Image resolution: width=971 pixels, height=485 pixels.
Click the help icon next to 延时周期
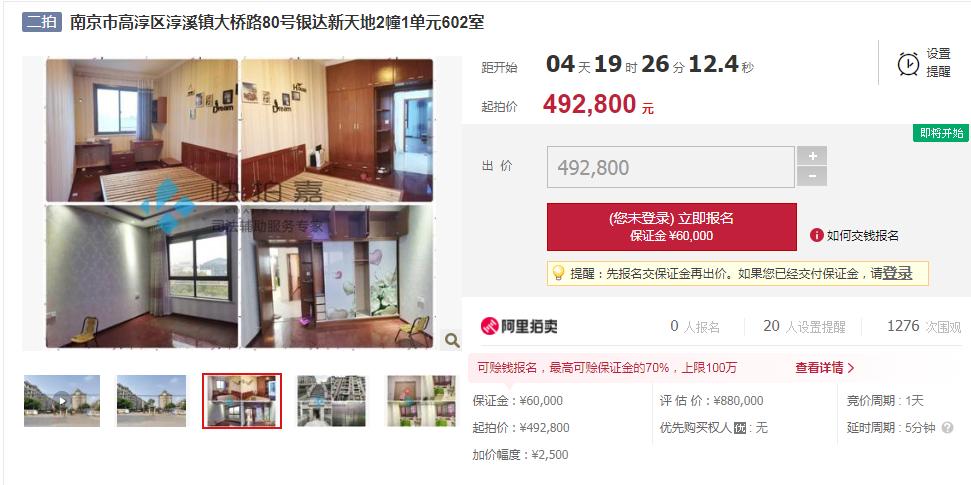pyautogui.click(x=947, y=427)
